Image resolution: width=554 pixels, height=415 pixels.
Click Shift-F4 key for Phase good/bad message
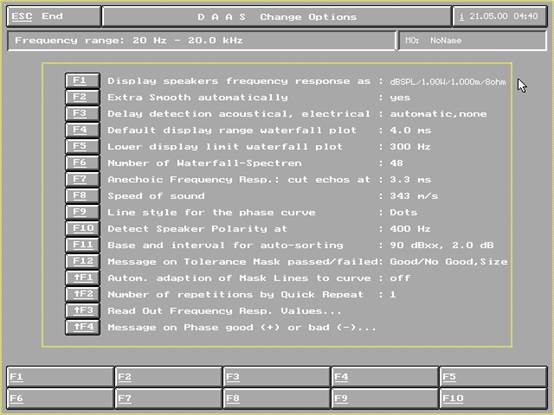[82, 327]
